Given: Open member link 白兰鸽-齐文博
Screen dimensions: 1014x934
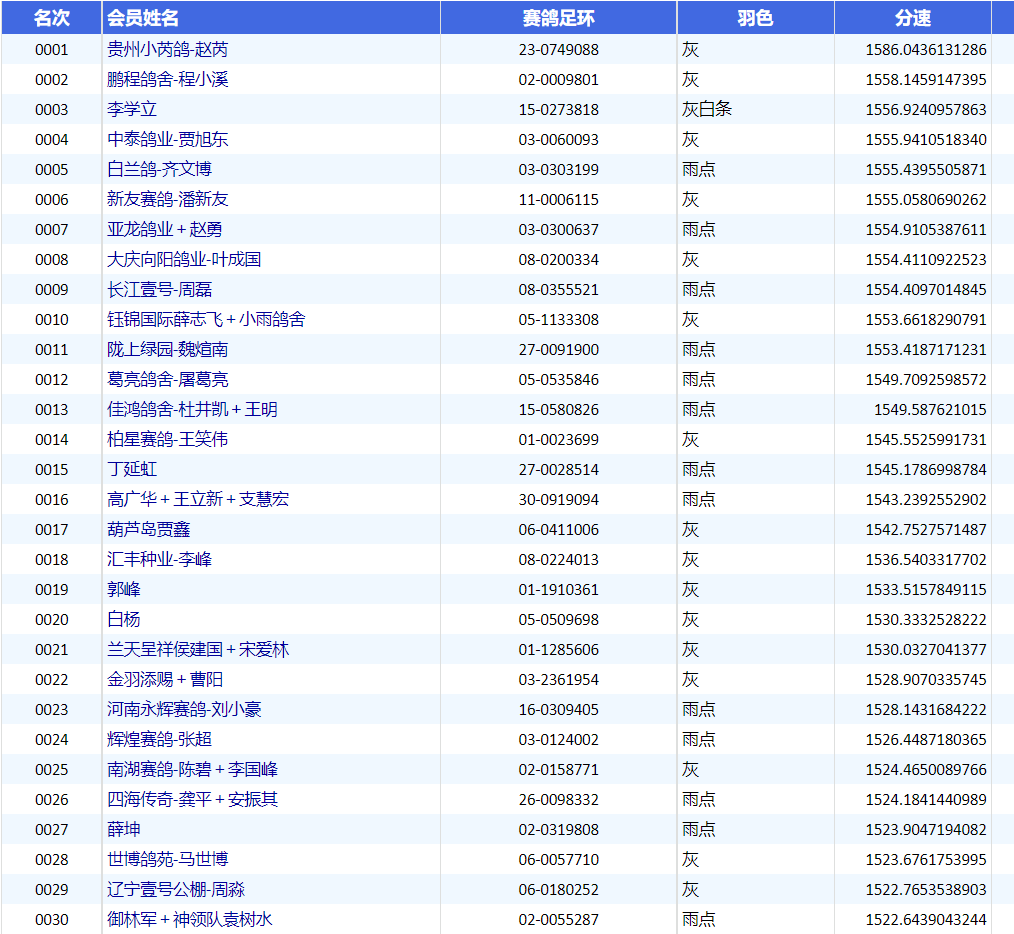Looking at the screenshot, I should [x=159, y=169].
